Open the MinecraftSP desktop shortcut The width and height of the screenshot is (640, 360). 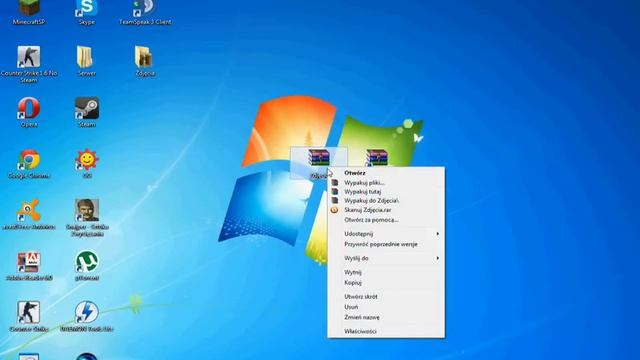pos(29,11)
